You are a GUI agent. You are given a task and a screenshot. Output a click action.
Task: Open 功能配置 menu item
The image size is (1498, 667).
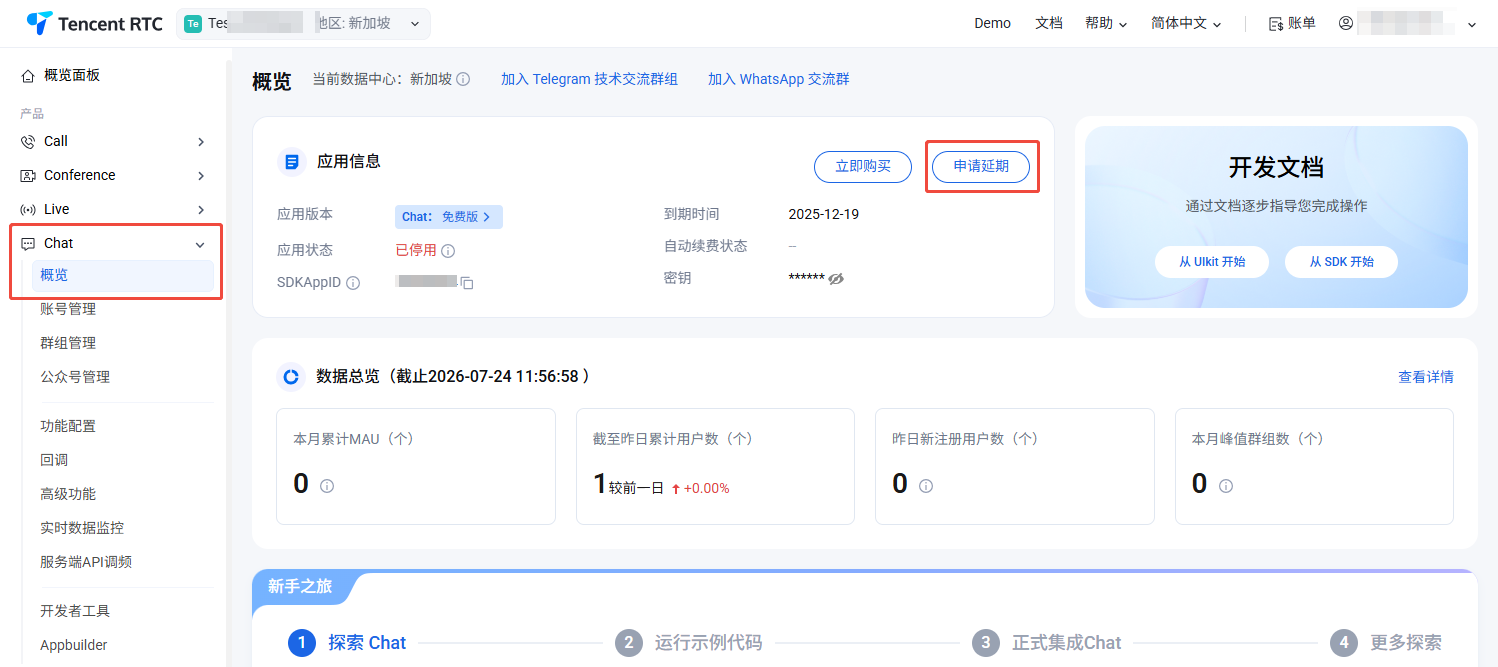click(x=68, y=427)
